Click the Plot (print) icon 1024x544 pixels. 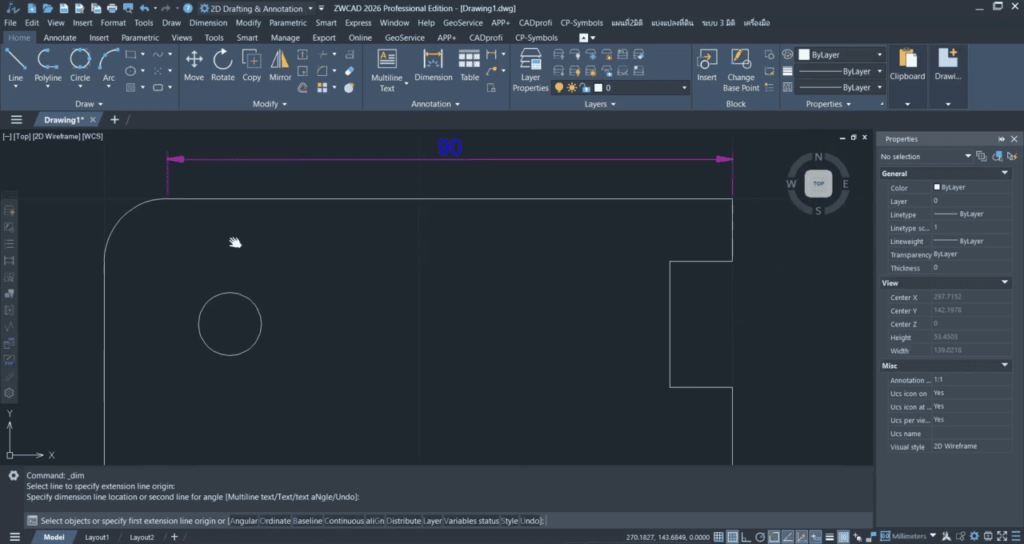(x=112, y=8)
